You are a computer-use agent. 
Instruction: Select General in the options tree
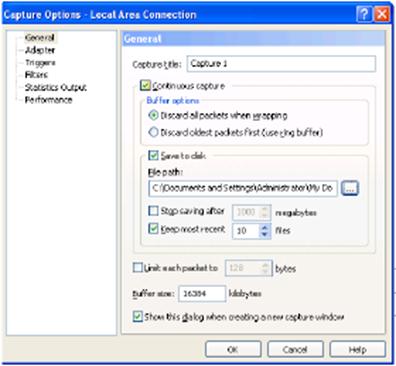point(40,37)
